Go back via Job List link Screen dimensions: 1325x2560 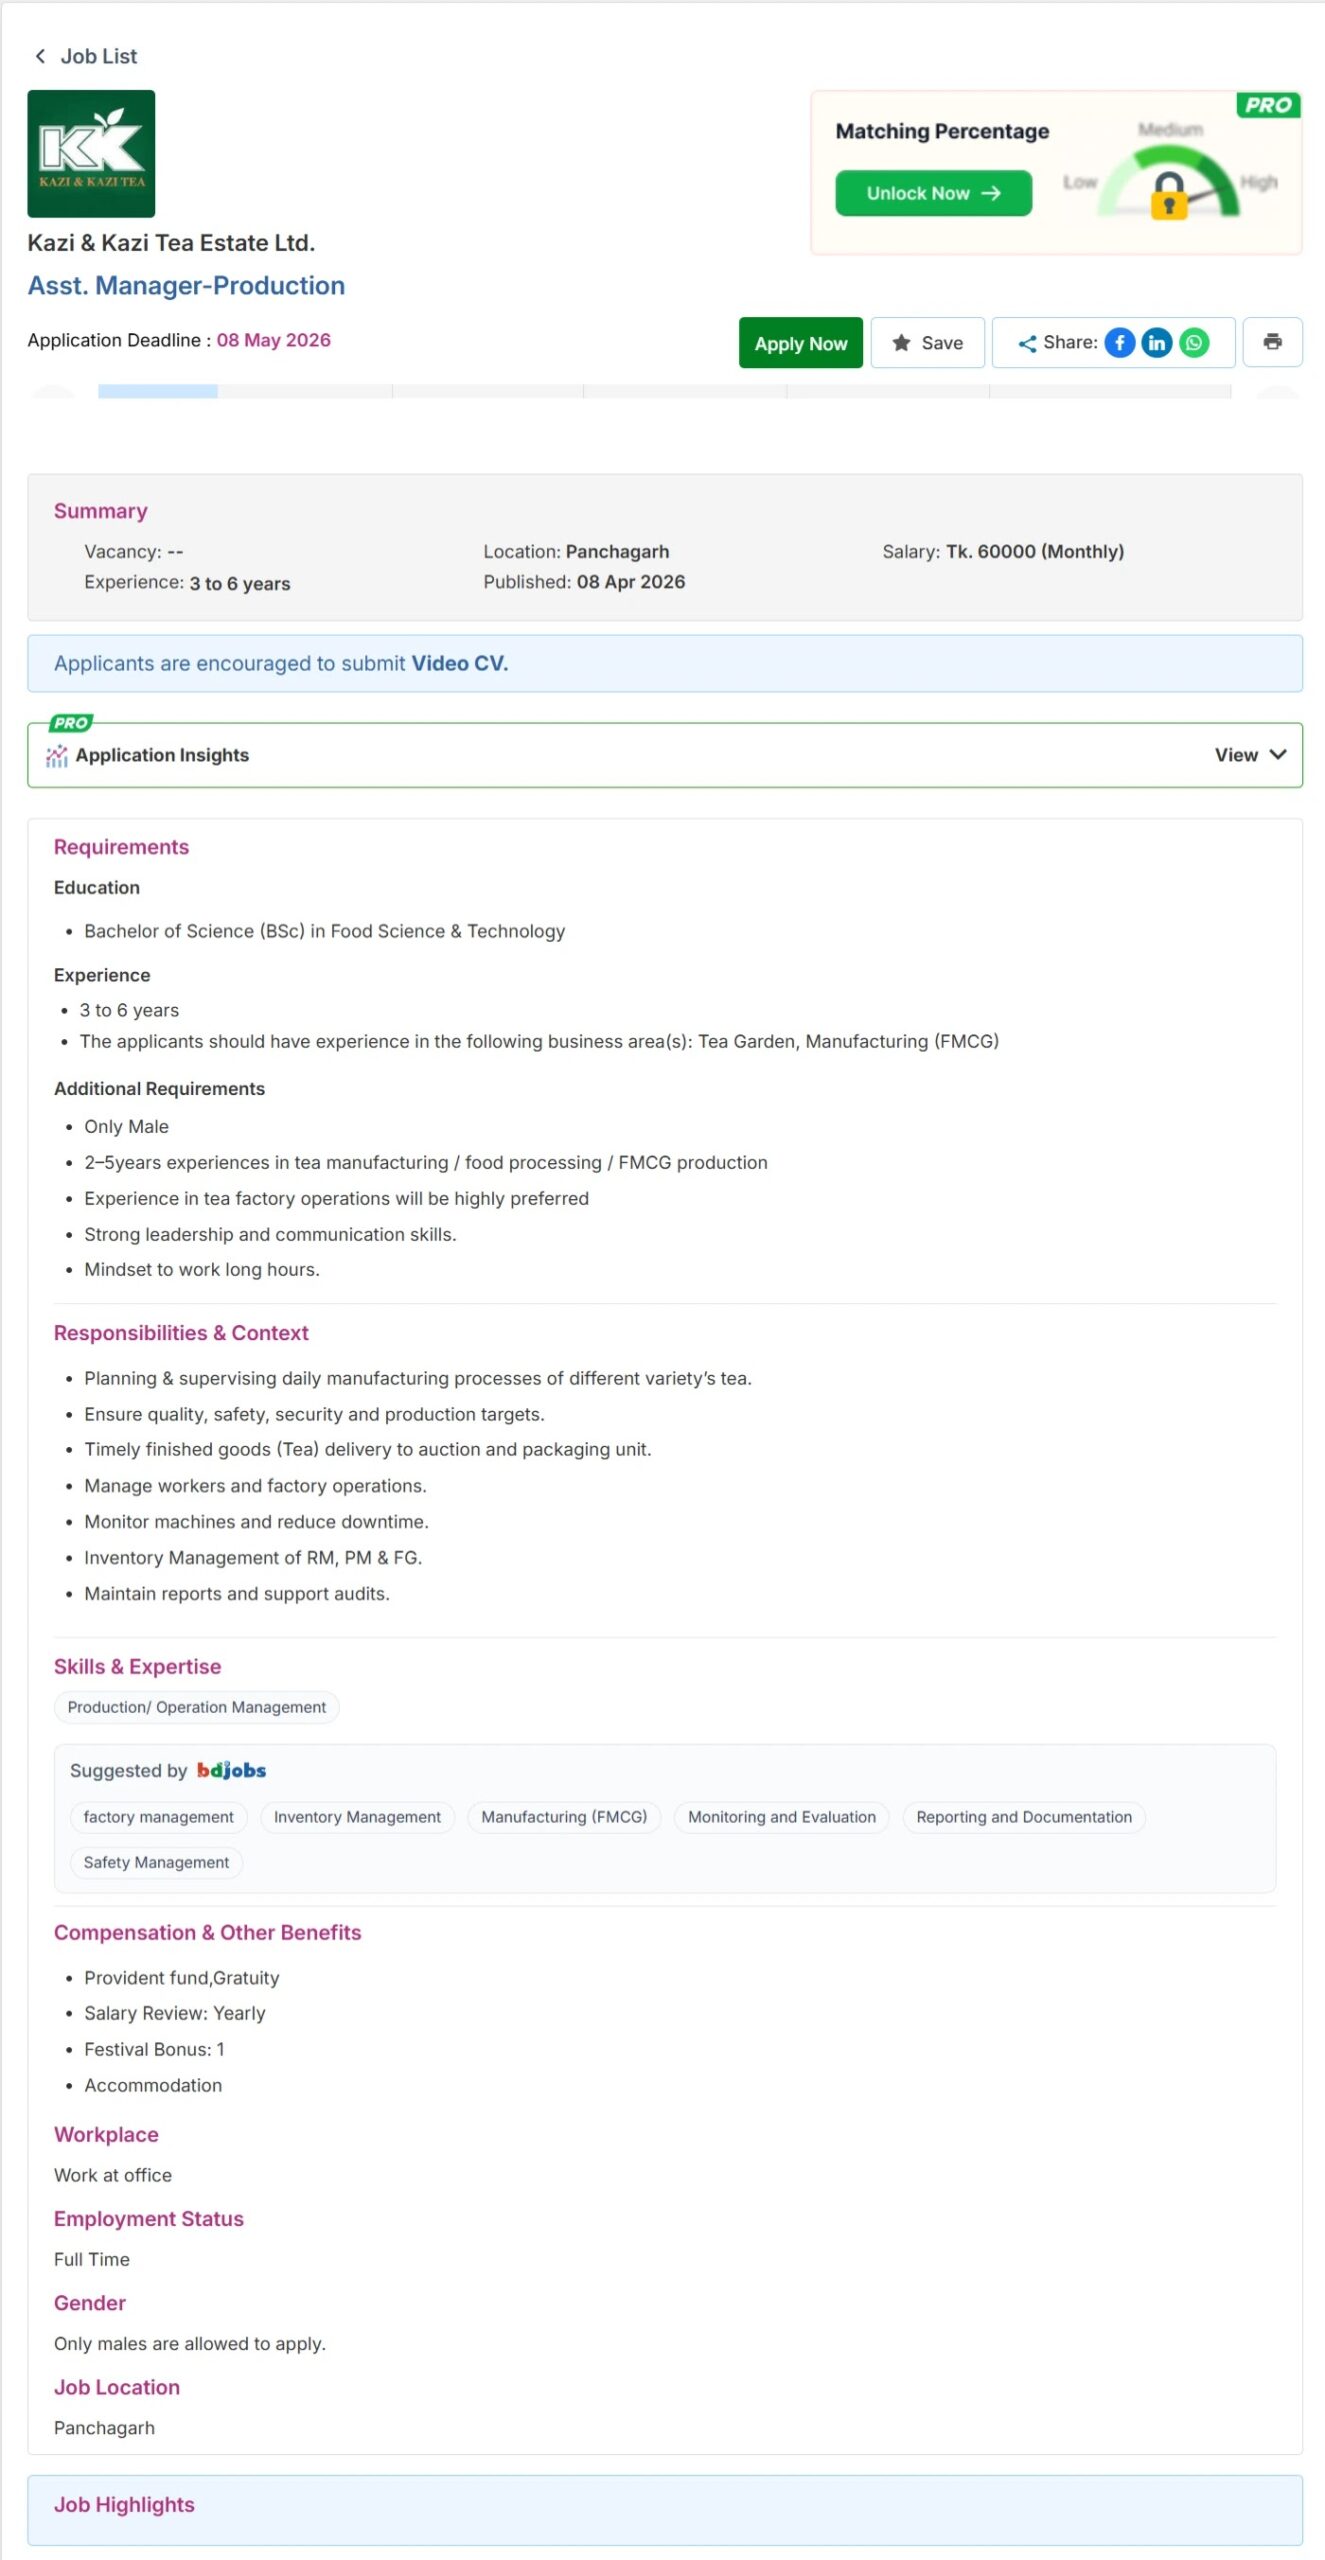tap(98, 56)
